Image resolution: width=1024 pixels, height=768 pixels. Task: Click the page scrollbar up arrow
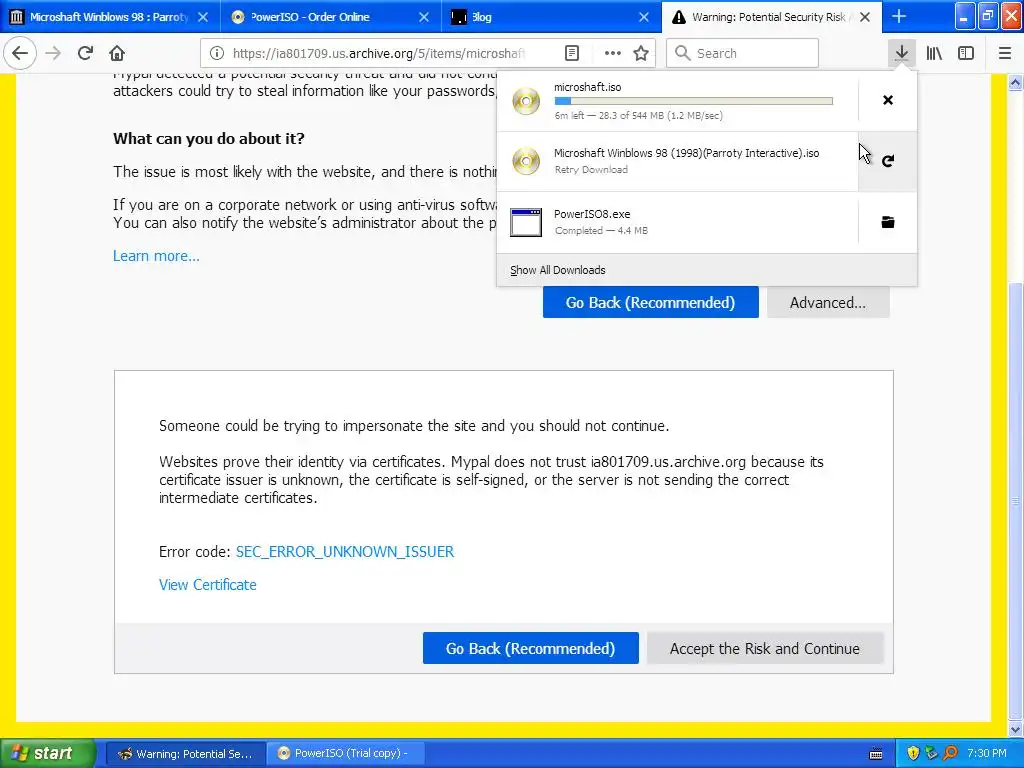click(x=1016, y=82)
